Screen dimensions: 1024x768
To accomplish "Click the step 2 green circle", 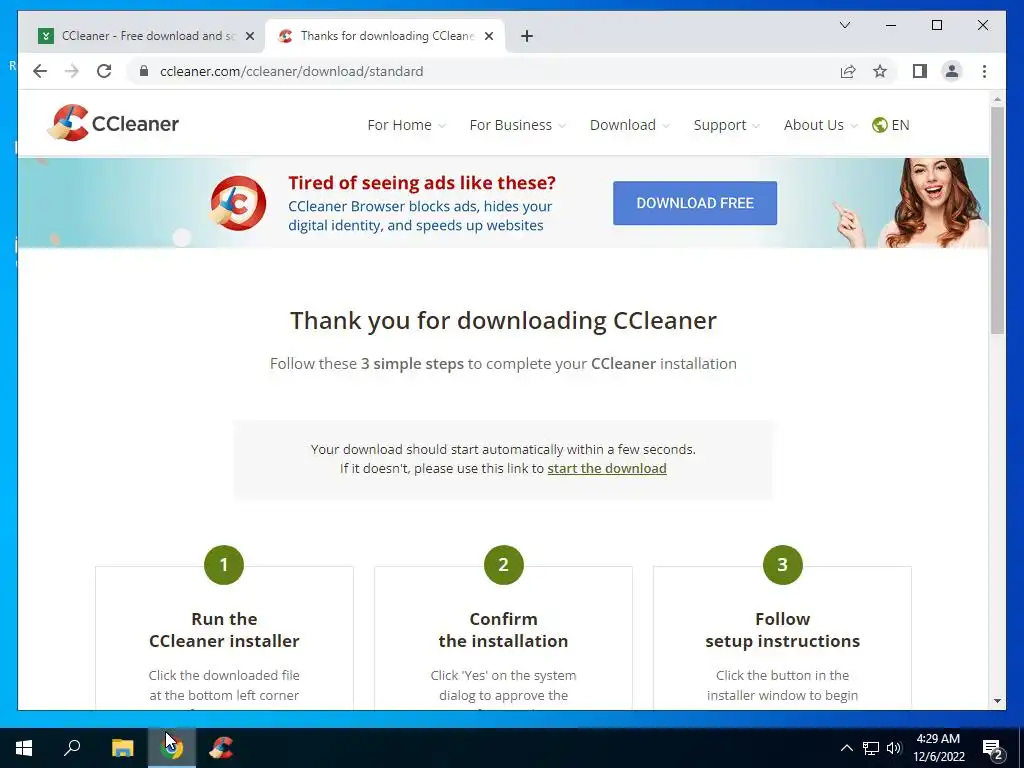I will pyautogui.click(x=504, y=565).
